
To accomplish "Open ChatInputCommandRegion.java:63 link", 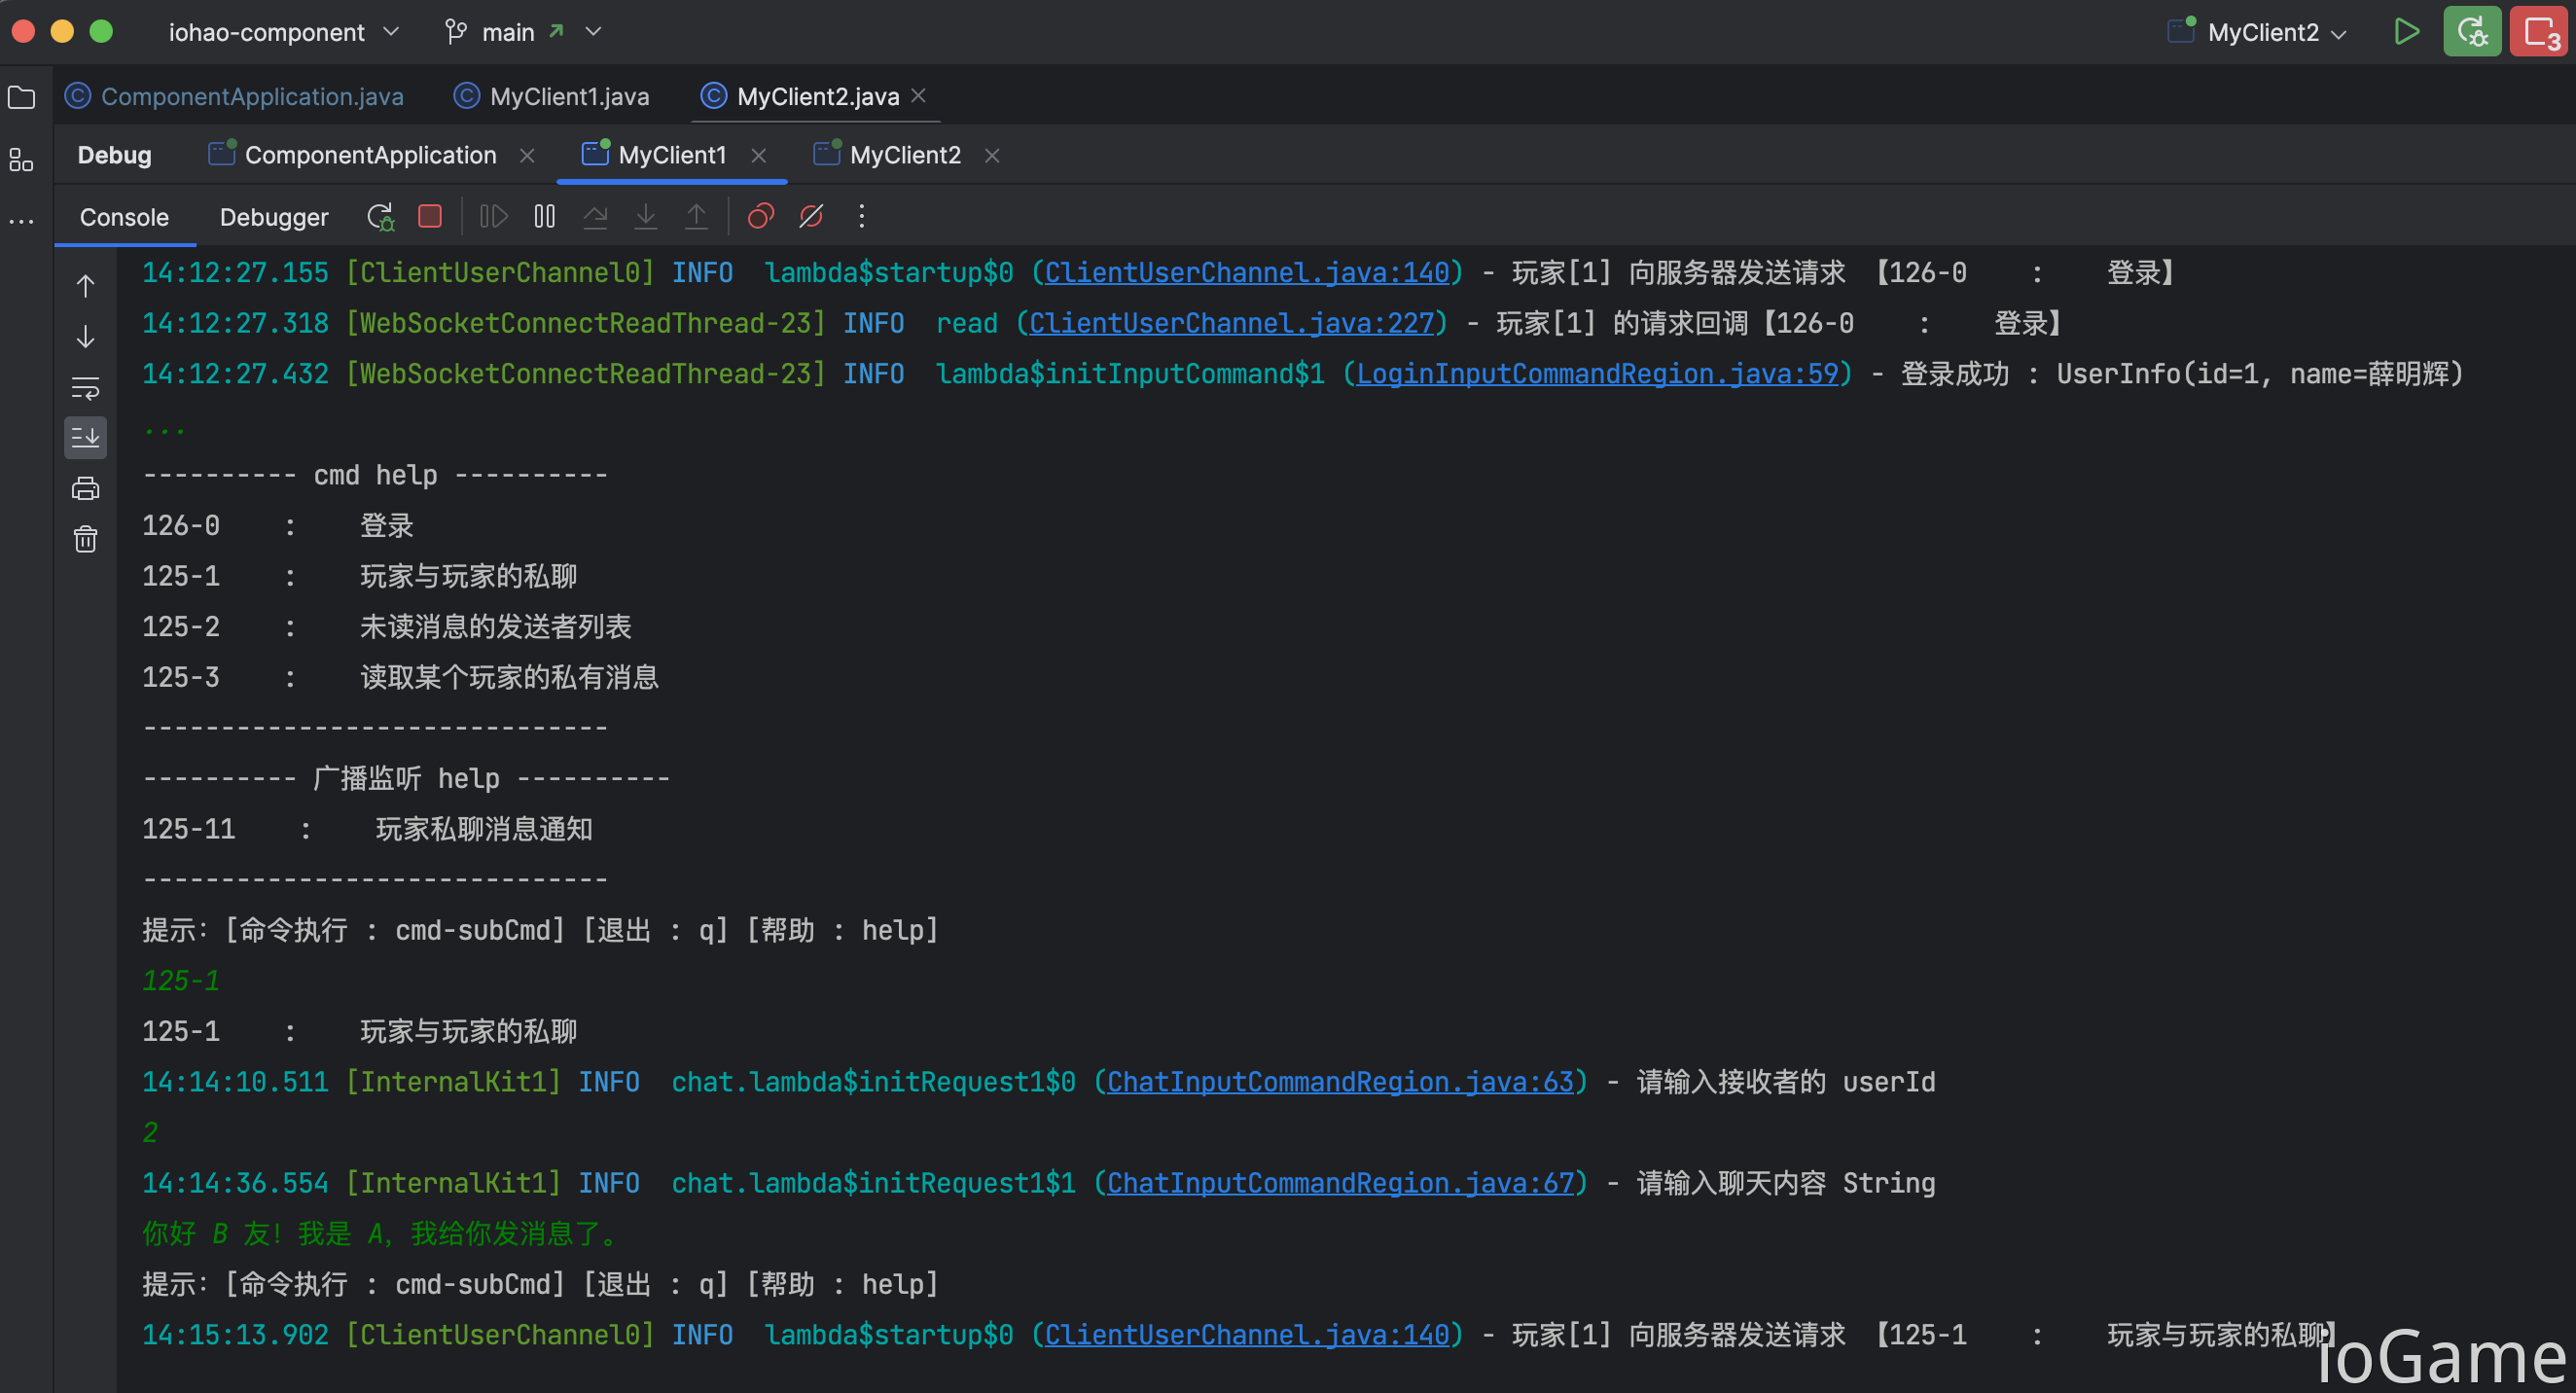I will (x=1340, y=1082).
